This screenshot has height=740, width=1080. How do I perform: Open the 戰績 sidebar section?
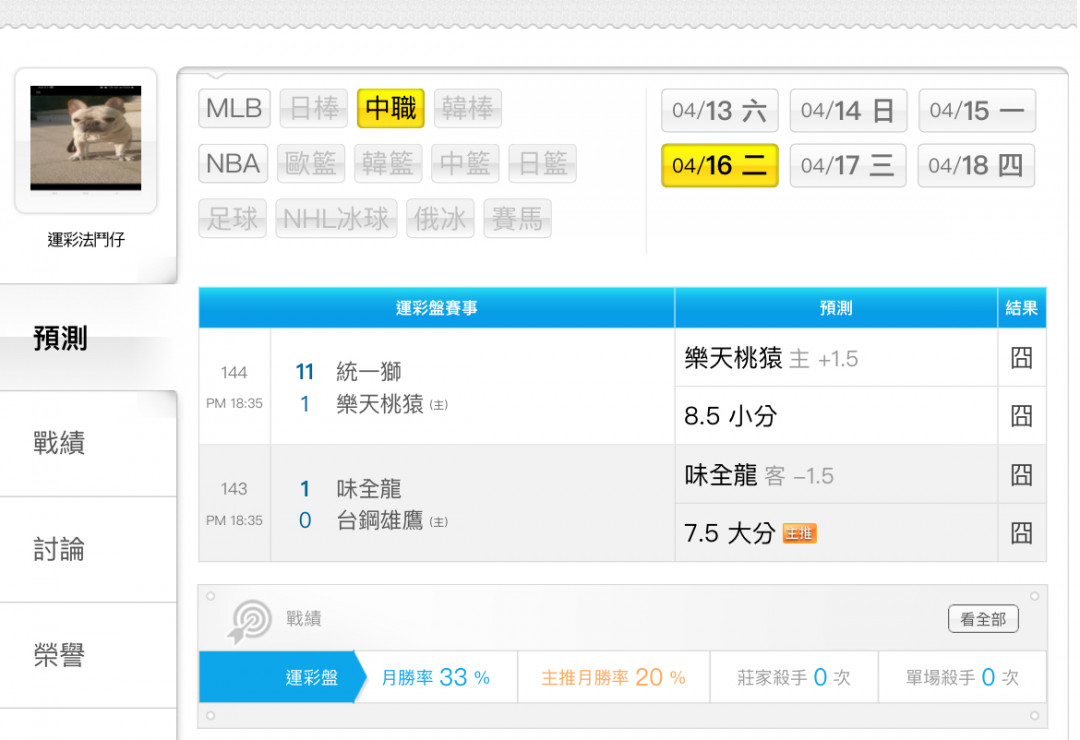88,443
